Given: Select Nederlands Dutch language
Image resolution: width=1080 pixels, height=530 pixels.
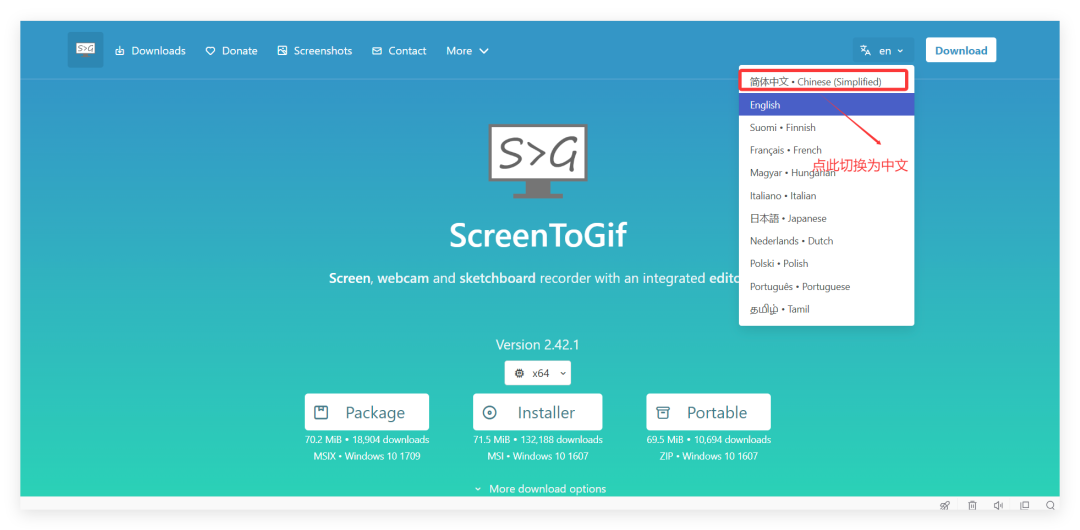Looking at the screenshot, I should click(x=827, y=241).
